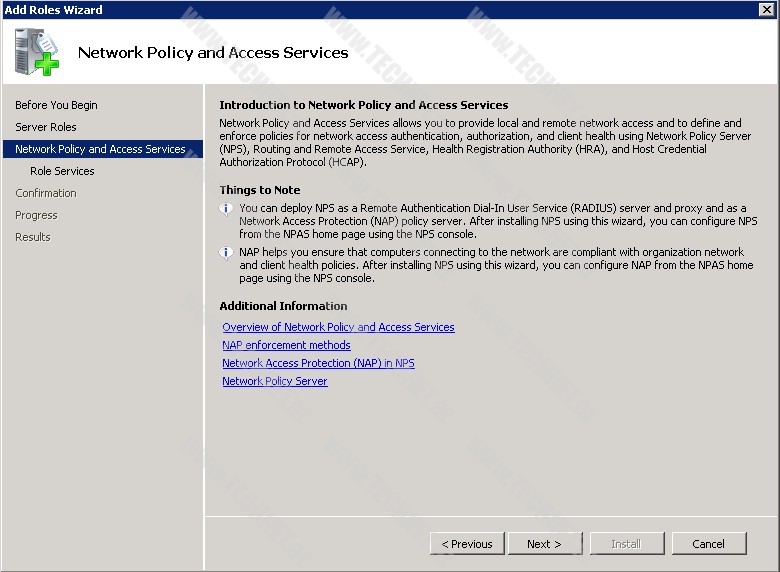Close the Add Roles Wizard window
The height and width of the screenshot is (572, 780).
pyautogui.click(x=767, y=9)
